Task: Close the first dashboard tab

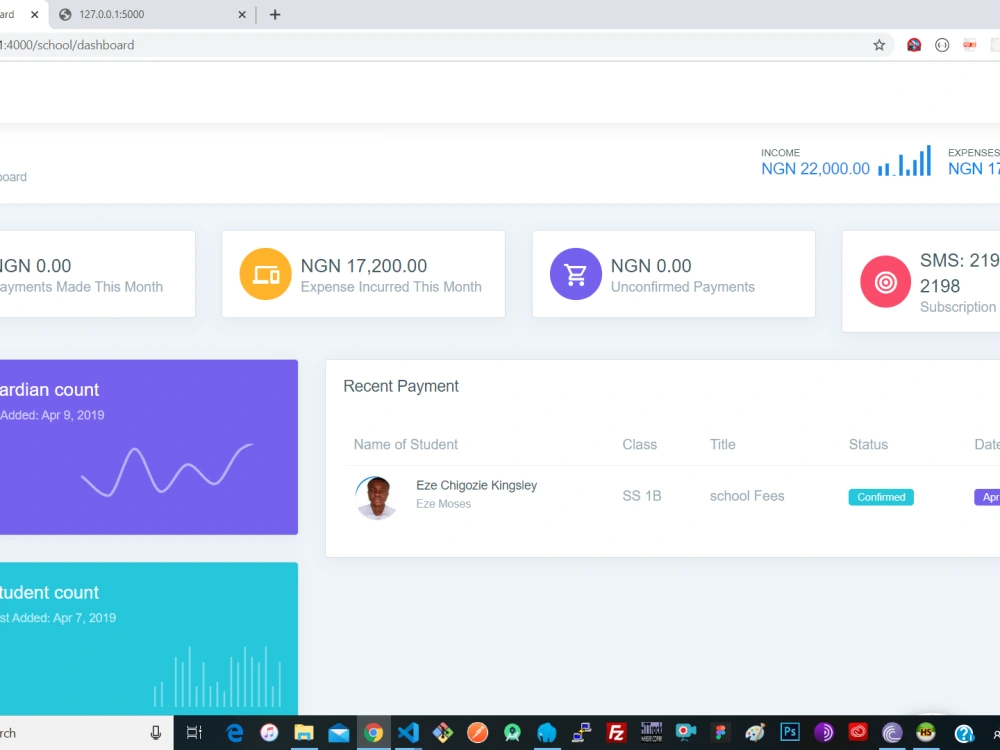Action: tap(34, 14)
